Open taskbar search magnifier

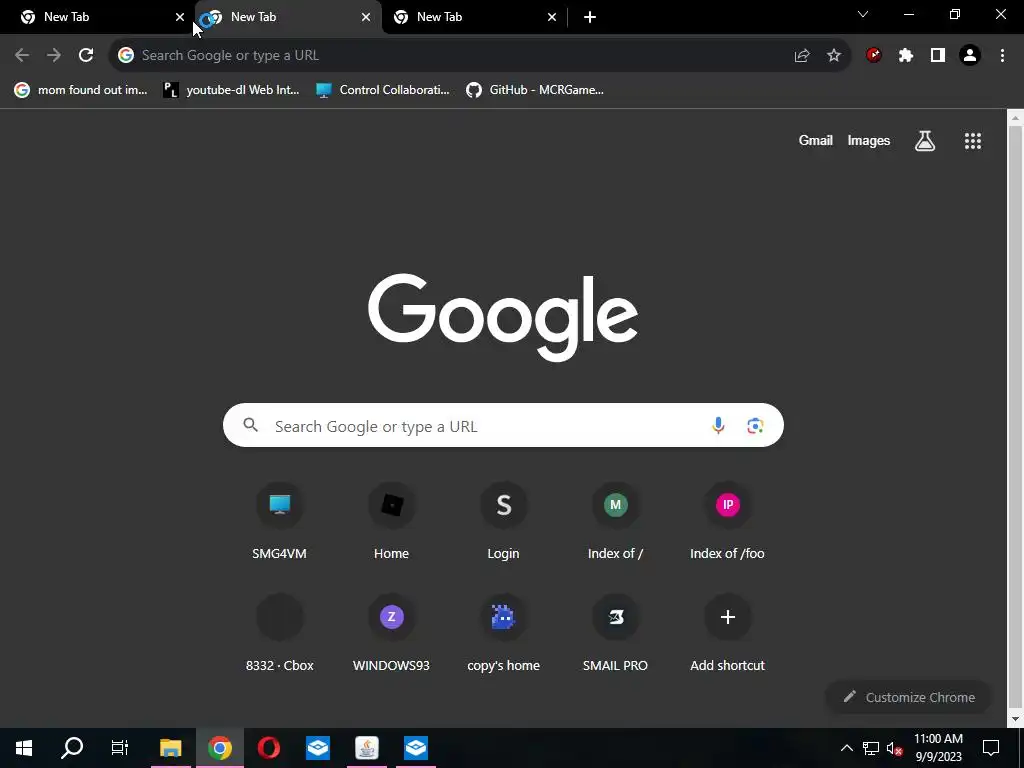[x=72, y=748]
